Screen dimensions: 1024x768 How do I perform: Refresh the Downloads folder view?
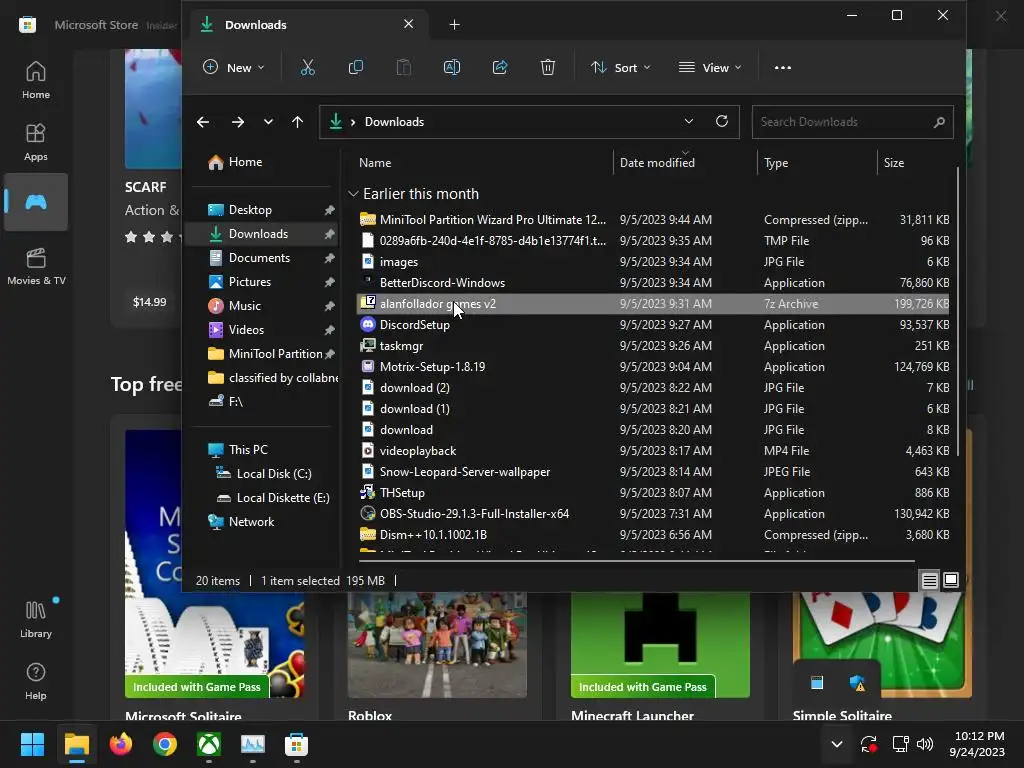click(x=722, y=121)
